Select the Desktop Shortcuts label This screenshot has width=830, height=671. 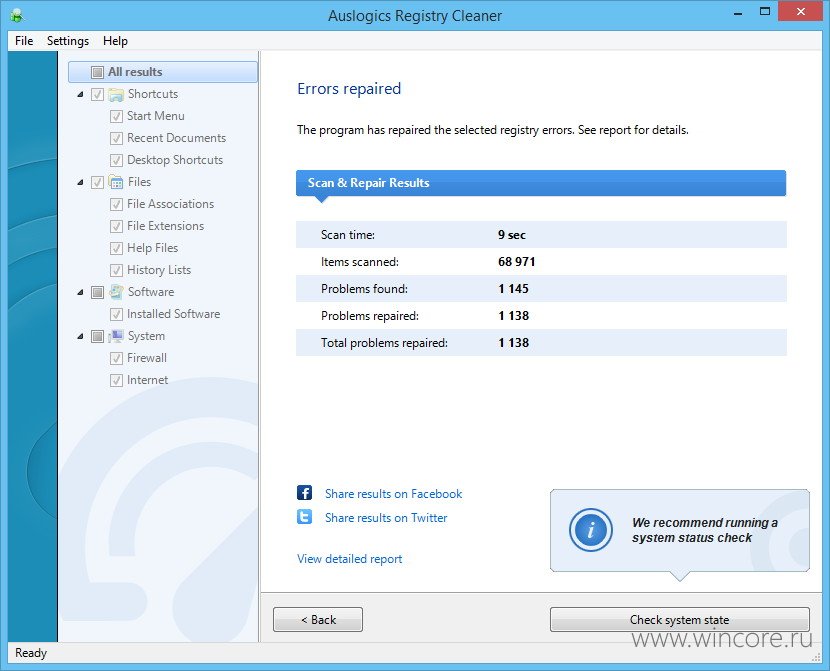tap(175, 160)
